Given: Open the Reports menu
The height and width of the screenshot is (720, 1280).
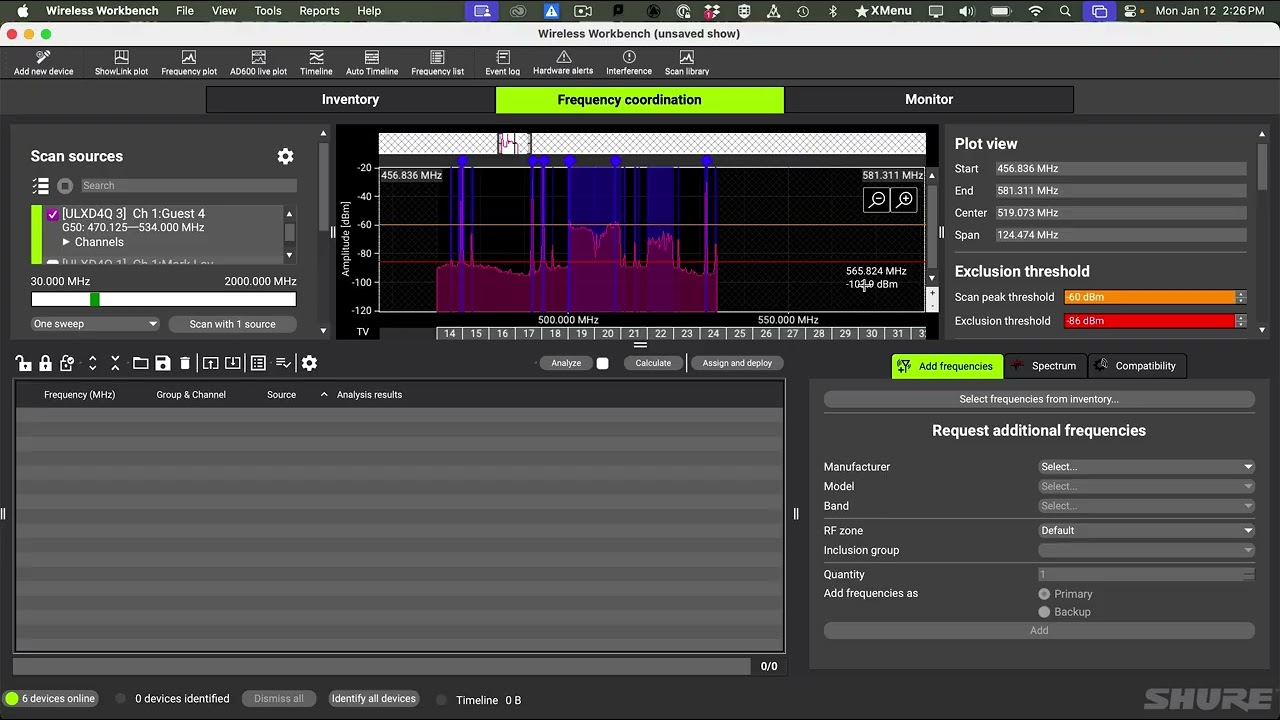Looking at the screenshot, I should [x=319, y=11].
